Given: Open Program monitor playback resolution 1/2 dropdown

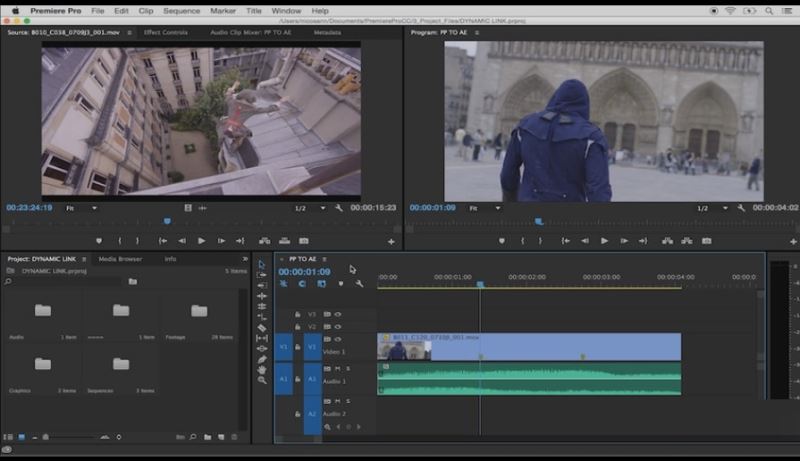Looking at the screenshot, I should (x=713, y=208).
